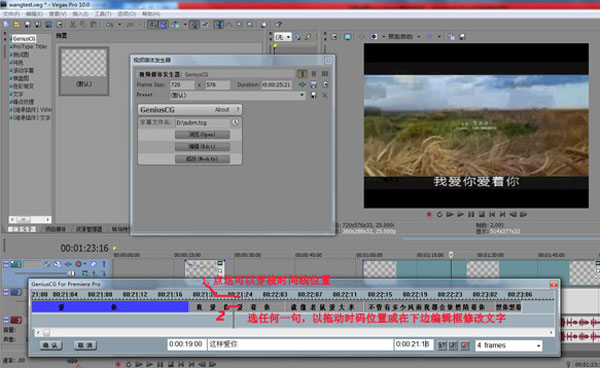This screenshot has height=368, width=600.
Task: Click the New project icon in main toolbar
Action: tap(6, 24)
